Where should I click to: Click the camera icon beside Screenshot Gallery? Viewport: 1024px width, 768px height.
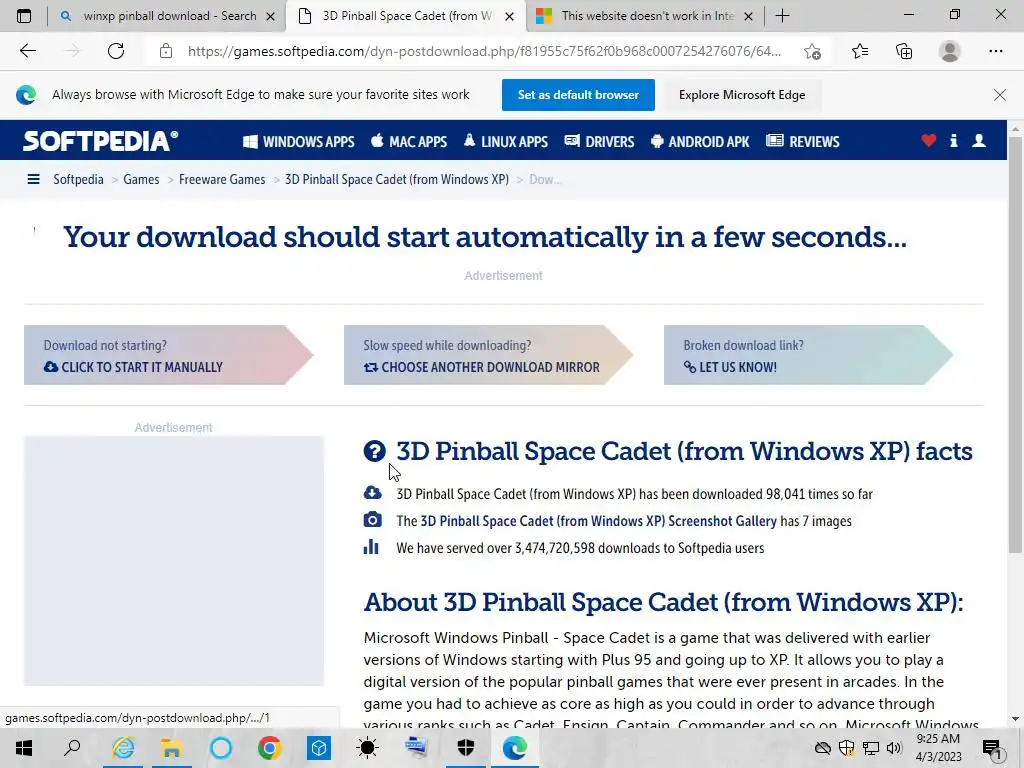[372, 520]
